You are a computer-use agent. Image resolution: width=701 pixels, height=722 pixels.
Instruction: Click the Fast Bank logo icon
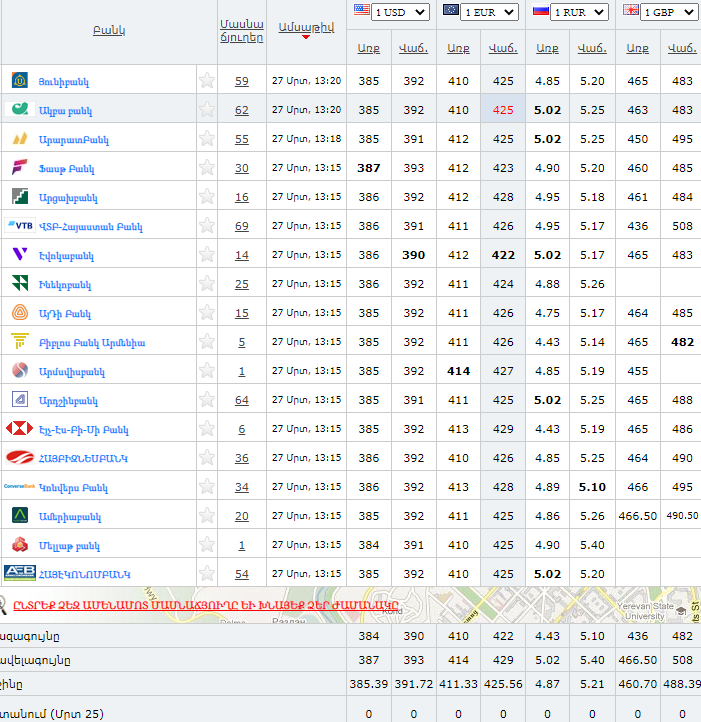(20, 167)
